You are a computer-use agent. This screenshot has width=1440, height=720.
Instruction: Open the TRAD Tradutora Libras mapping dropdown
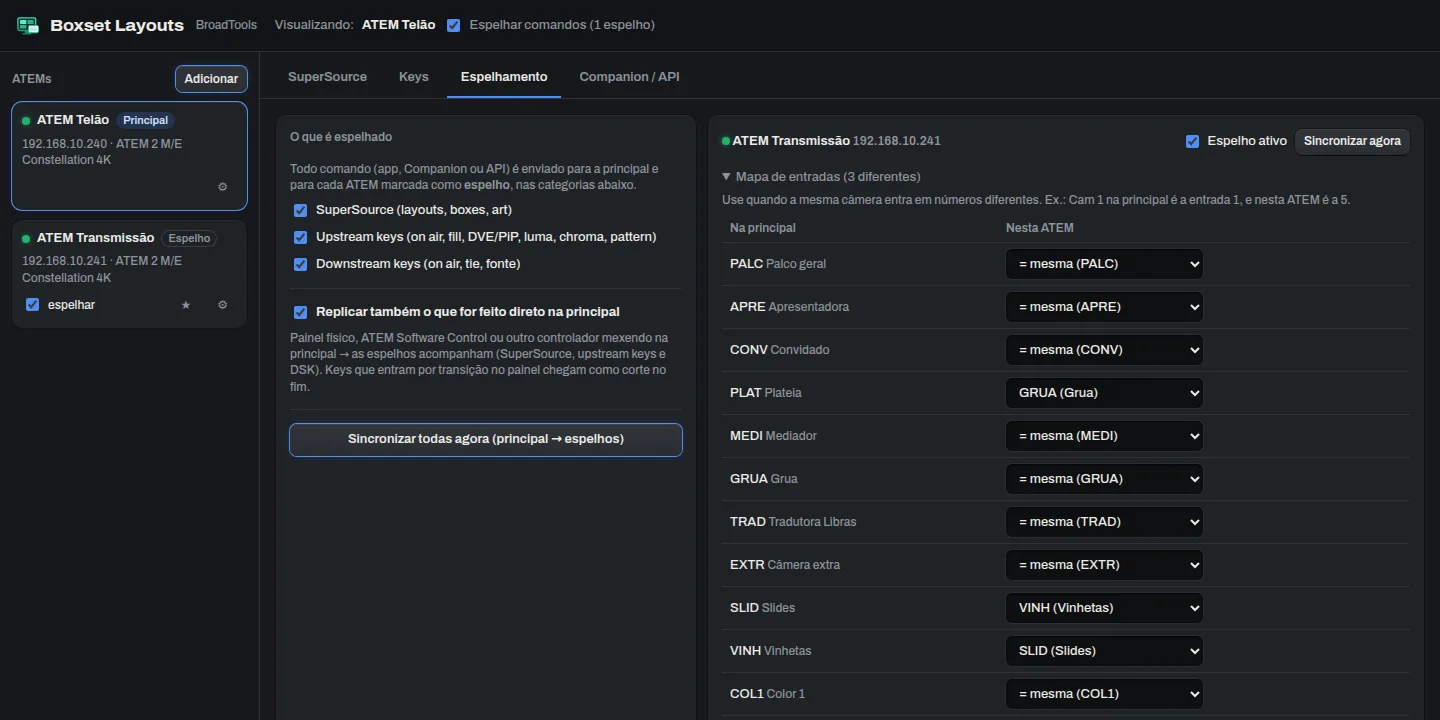(1104, 522)
